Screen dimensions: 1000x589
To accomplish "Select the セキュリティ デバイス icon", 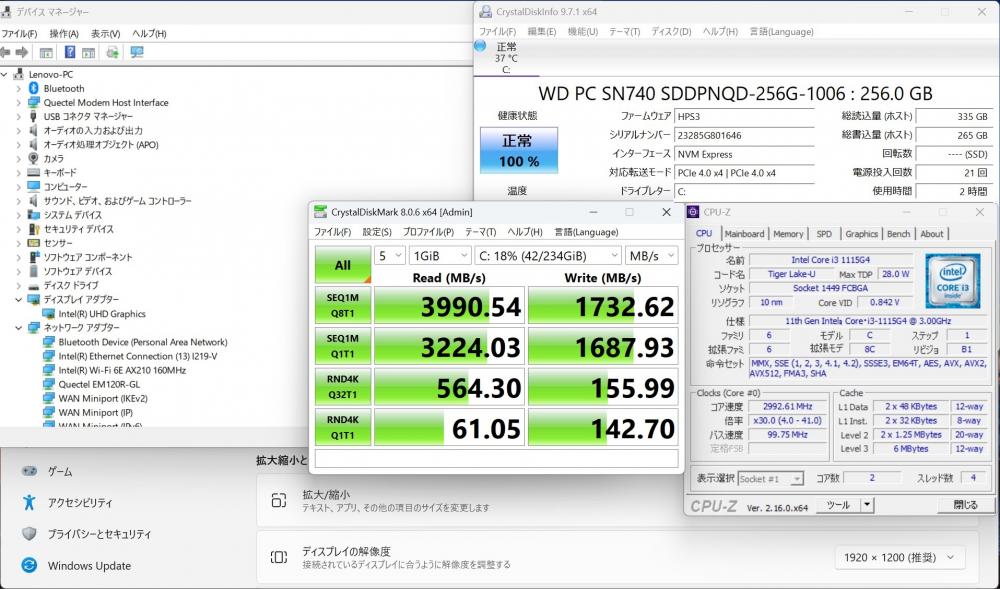I will 34,229.
